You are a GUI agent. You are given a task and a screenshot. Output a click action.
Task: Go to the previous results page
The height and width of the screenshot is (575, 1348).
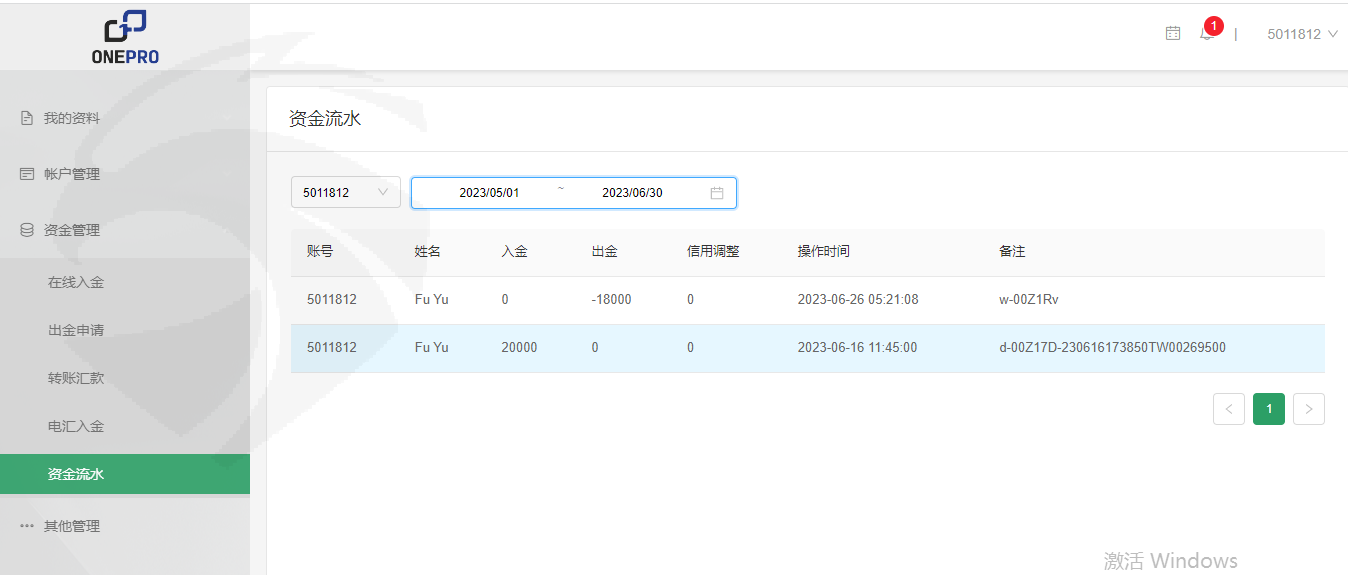(x=1229, y=409)
